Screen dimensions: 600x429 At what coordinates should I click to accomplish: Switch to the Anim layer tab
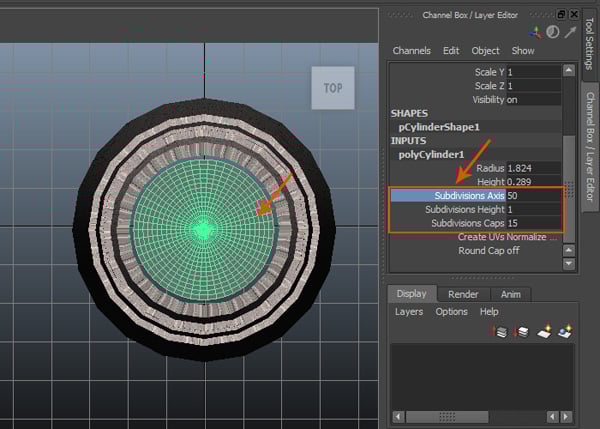509,294
